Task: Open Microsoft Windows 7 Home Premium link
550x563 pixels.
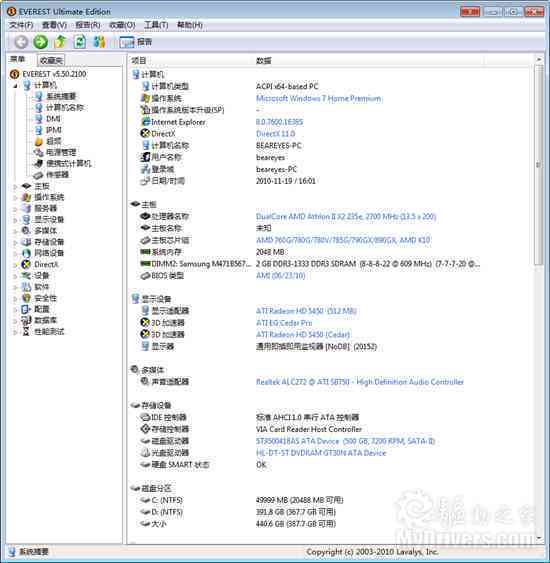Action: coord(319,98)
